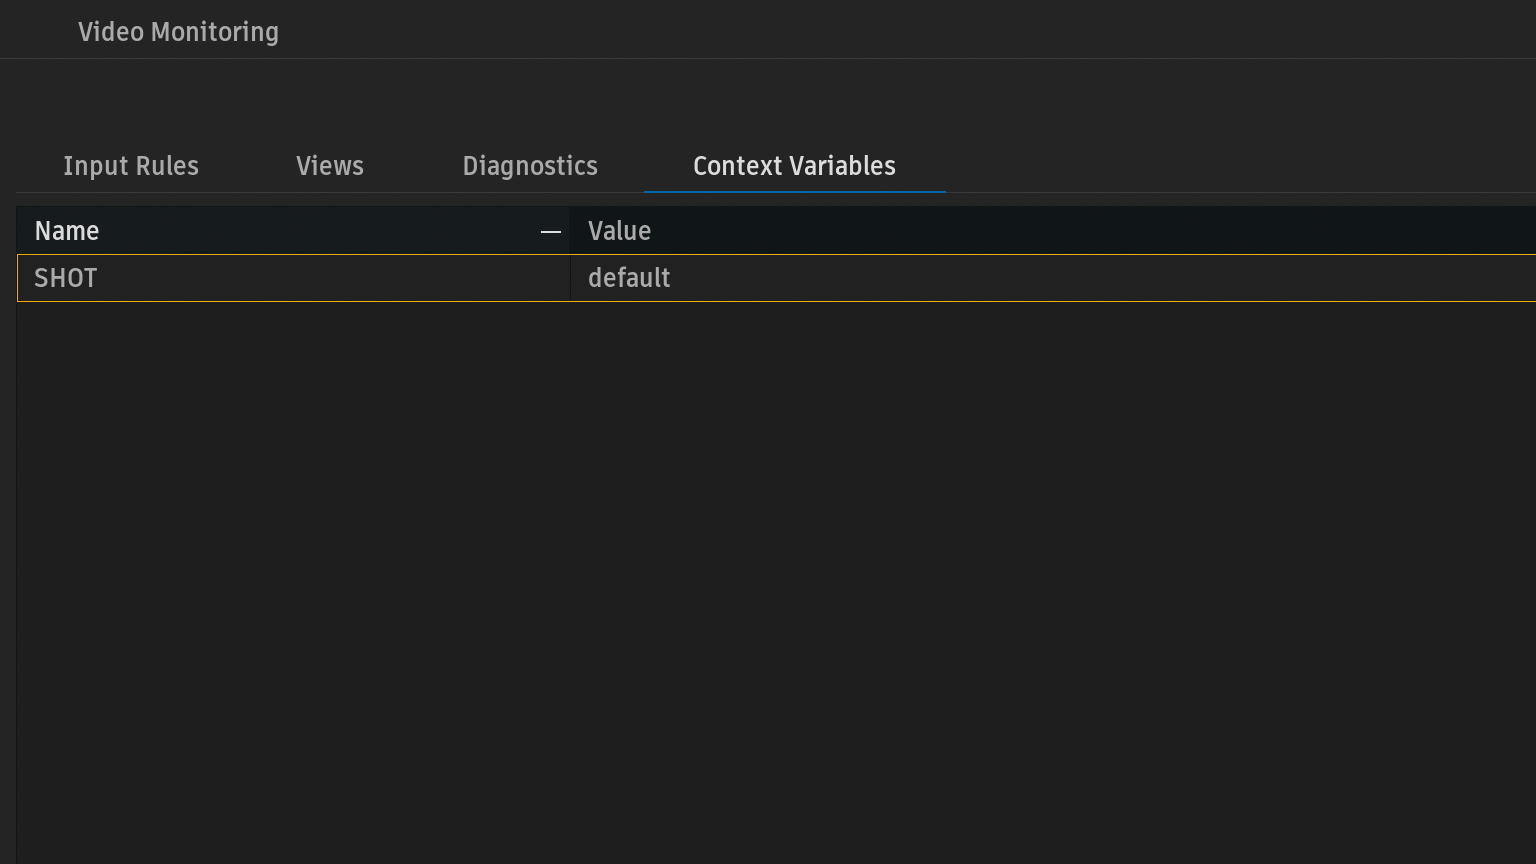Switch to the Input Rules tab
1536x864 pixels.
131,166
